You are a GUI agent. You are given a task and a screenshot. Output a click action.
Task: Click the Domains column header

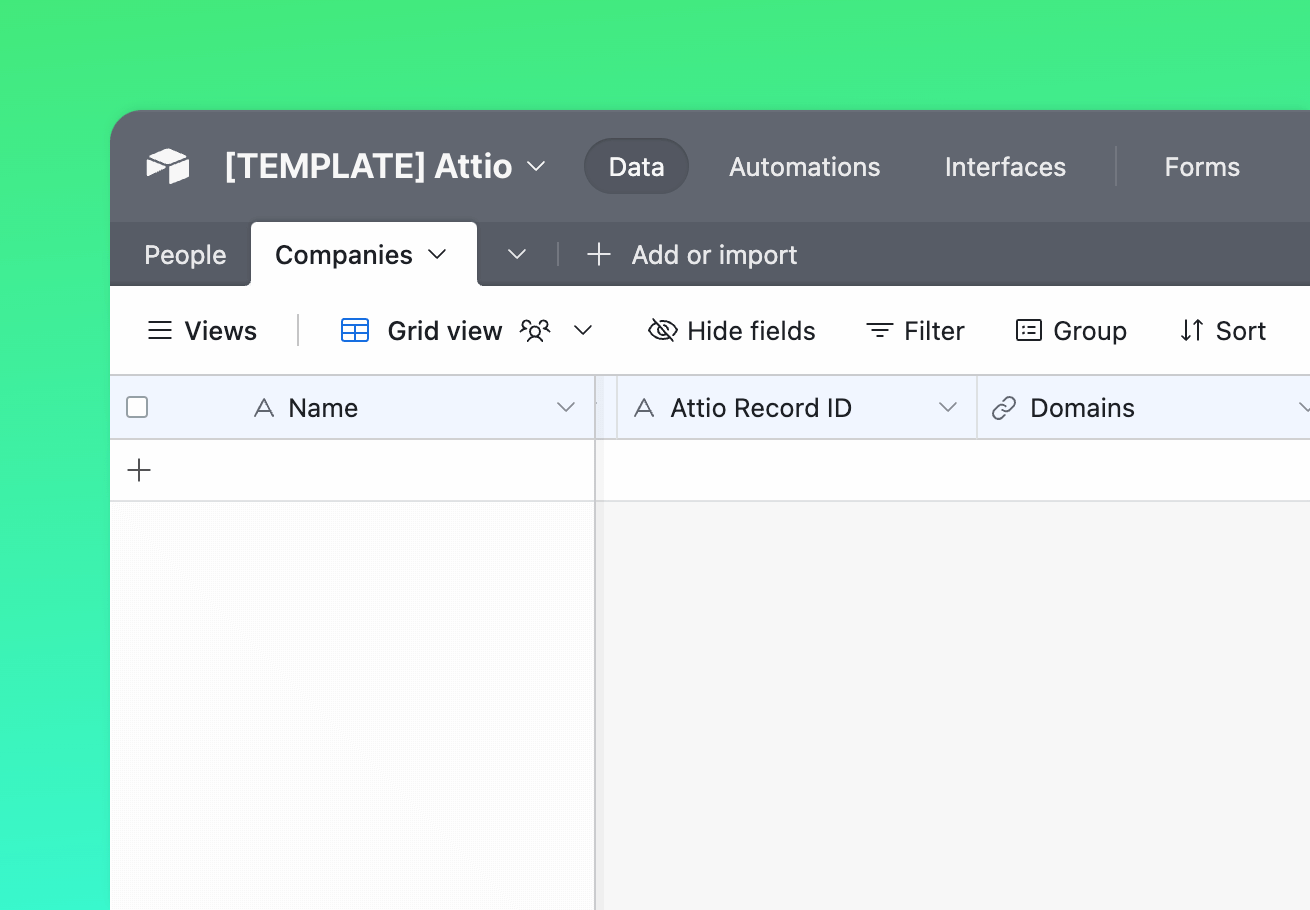click(x=1144, y=408)
